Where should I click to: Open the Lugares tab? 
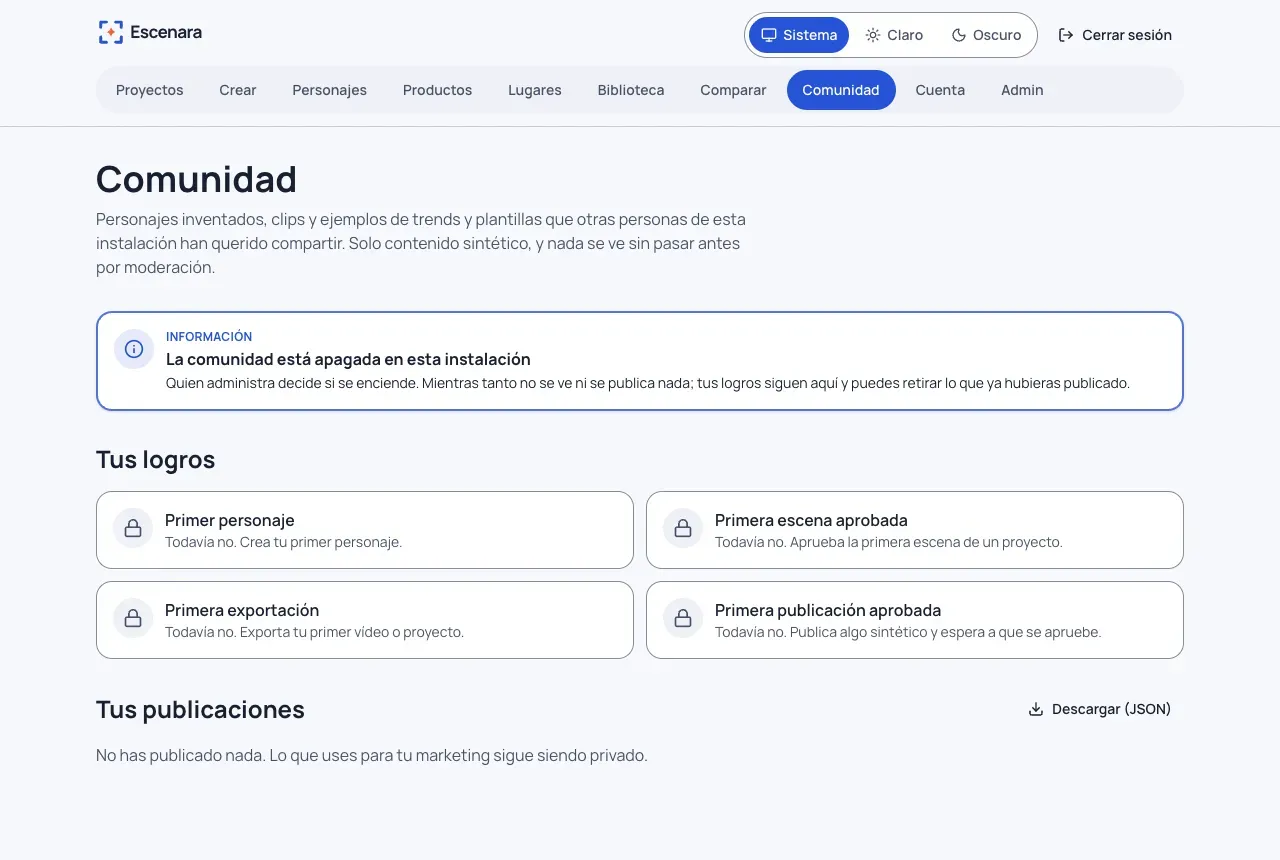pos(535,90)
